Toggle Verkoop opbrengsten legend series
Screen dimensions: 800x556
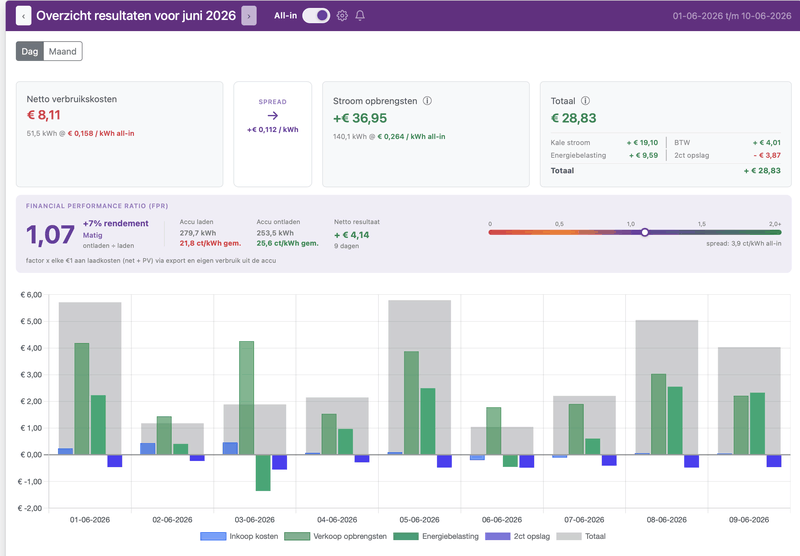(335, 536)
